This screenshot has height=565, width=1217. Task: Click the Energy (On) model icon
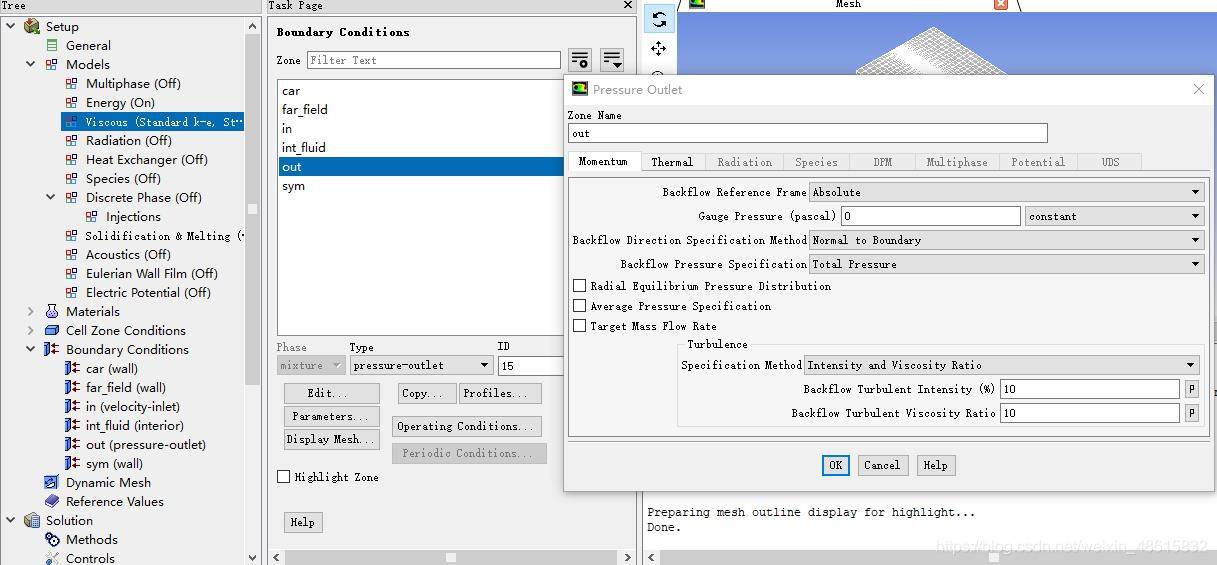(71, 102)
